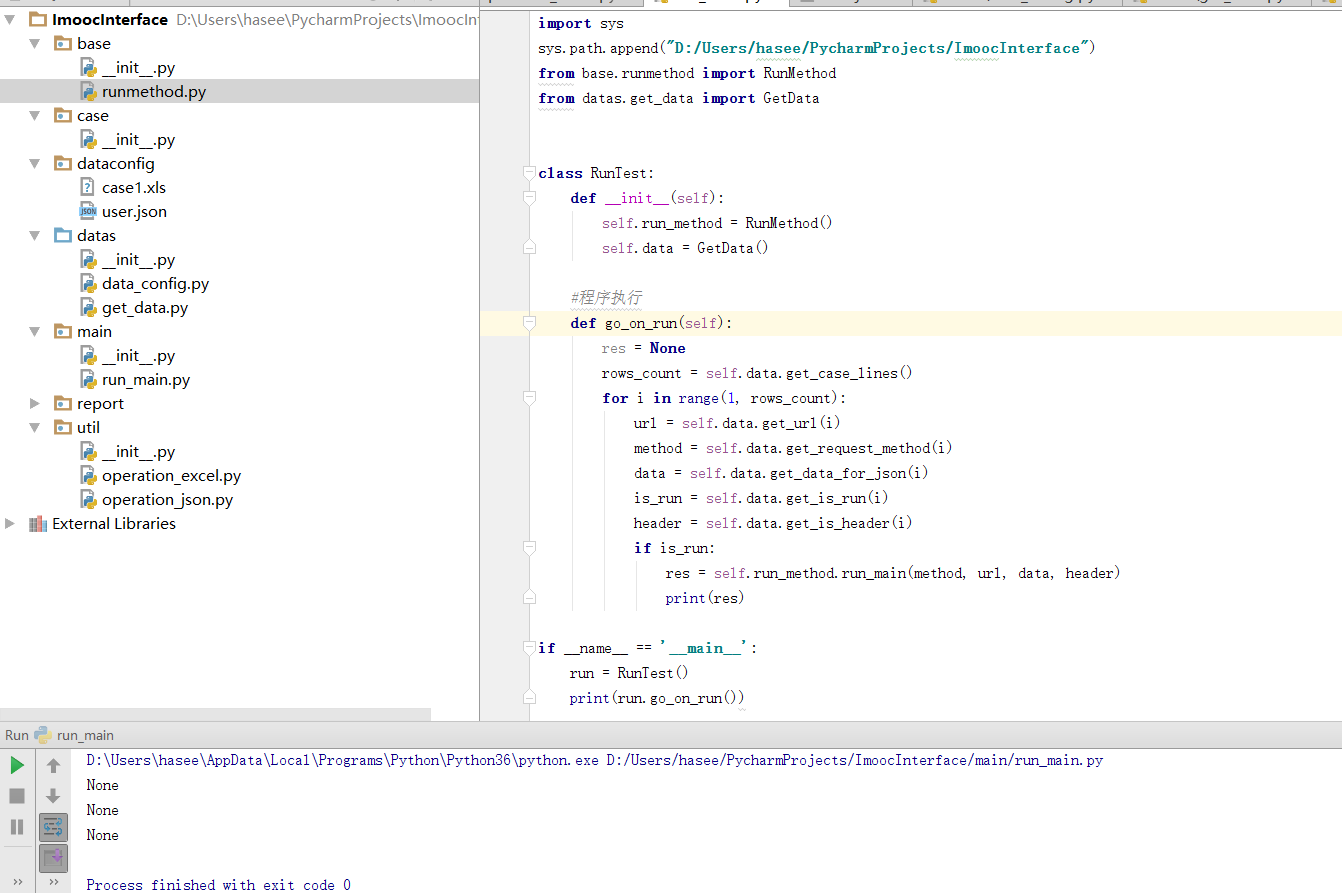This screenshot has height=893, width=1342.
Task: Click the External Libraries bar-chart icon
Action: click(38, 524)
